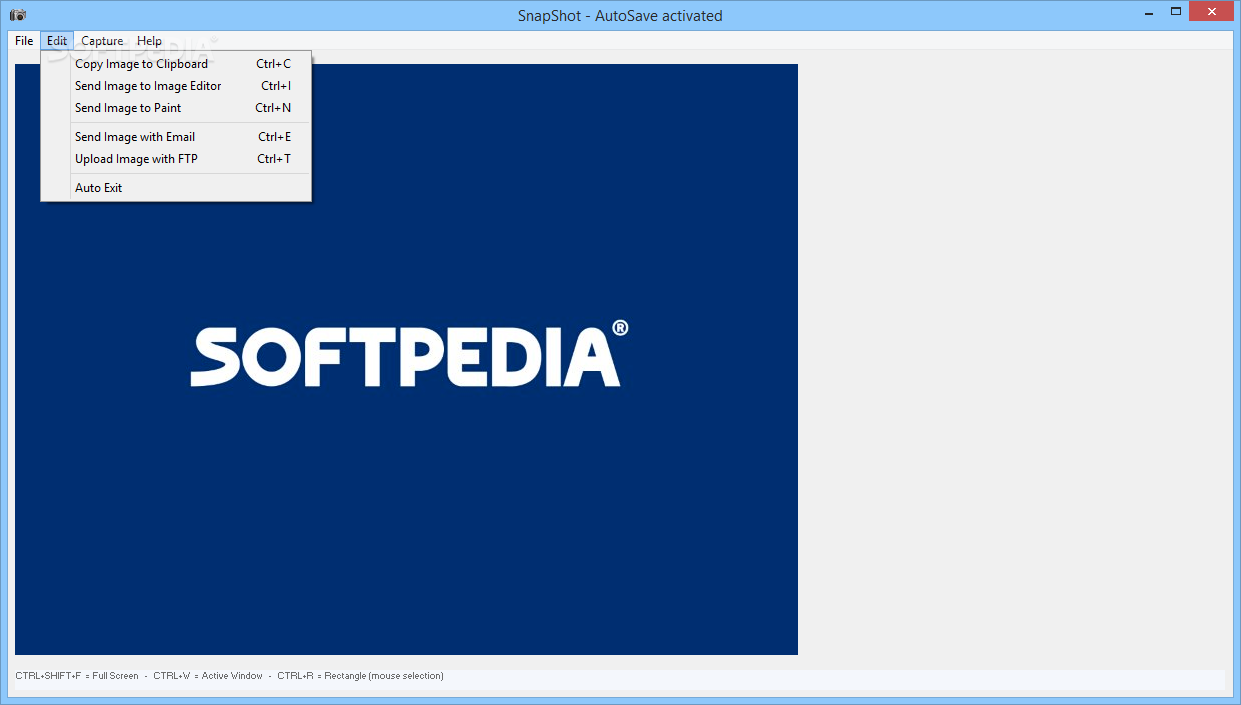This screenshot has height=705, width=1241.
Task: Open the Capture menu
Action: 102,41
